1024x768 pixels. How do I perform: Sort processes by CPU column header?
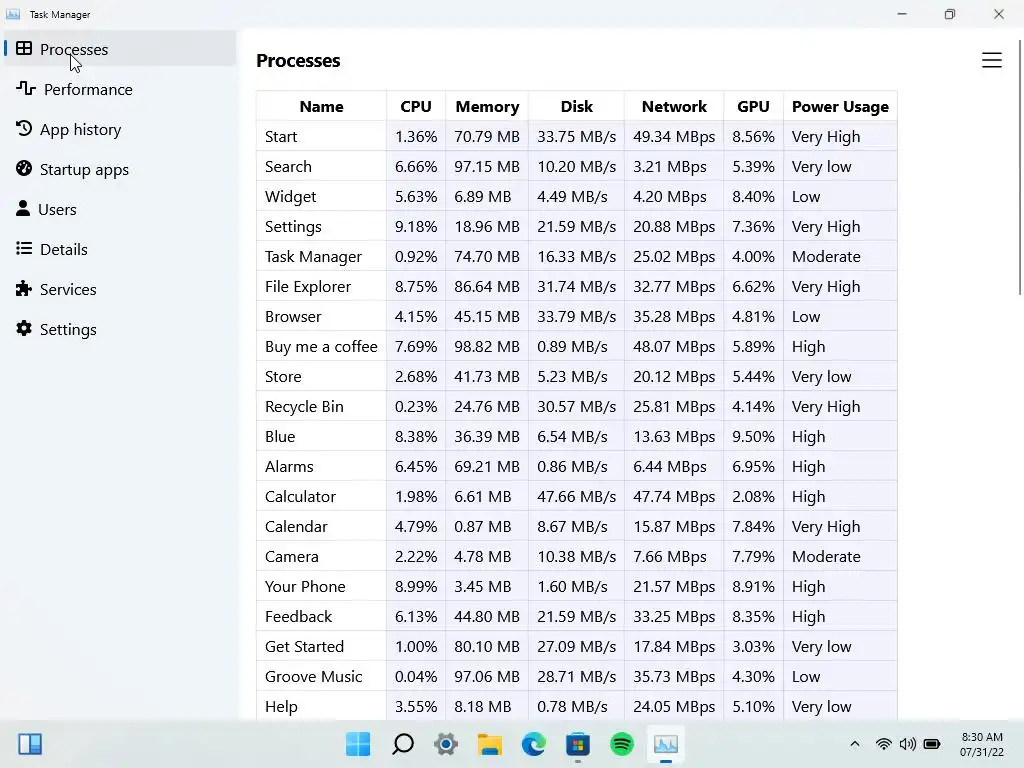(416, 106)
